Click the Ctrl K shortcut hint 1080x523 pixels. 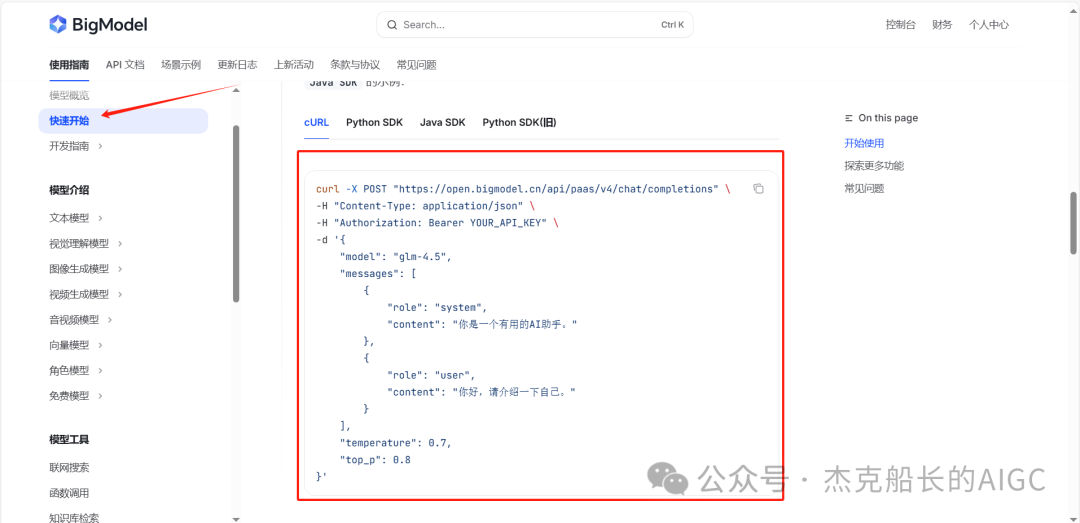(x=672, y=25)
